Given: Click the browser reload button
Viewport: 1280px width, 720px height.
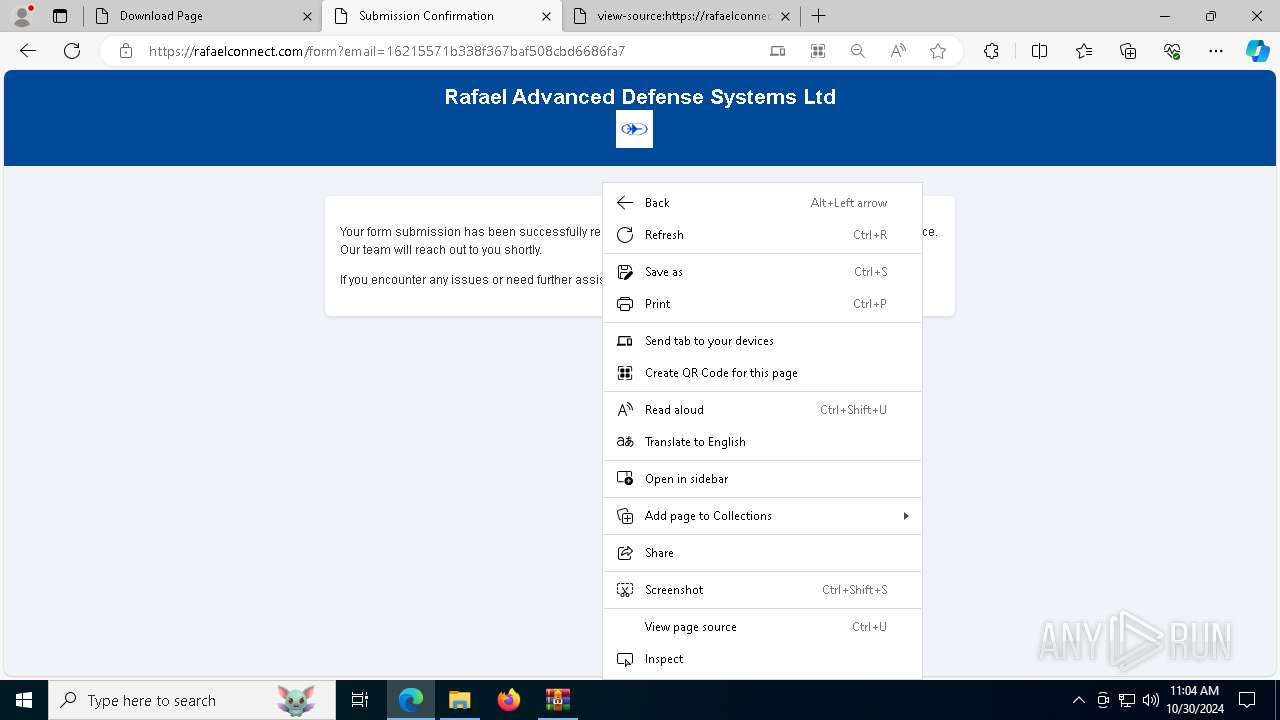Looking at the screenshot, I should 72,51.
